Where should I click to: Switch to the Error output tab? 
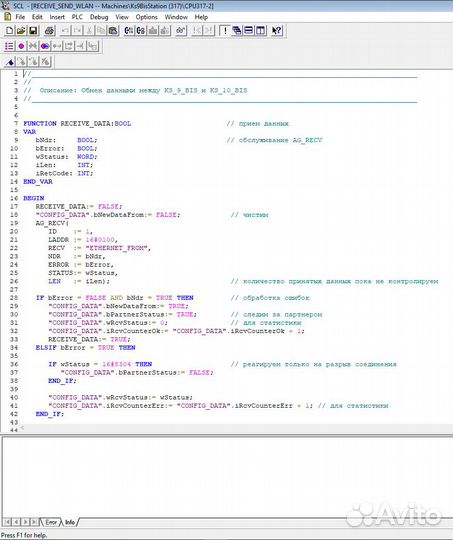click(51, 522)
